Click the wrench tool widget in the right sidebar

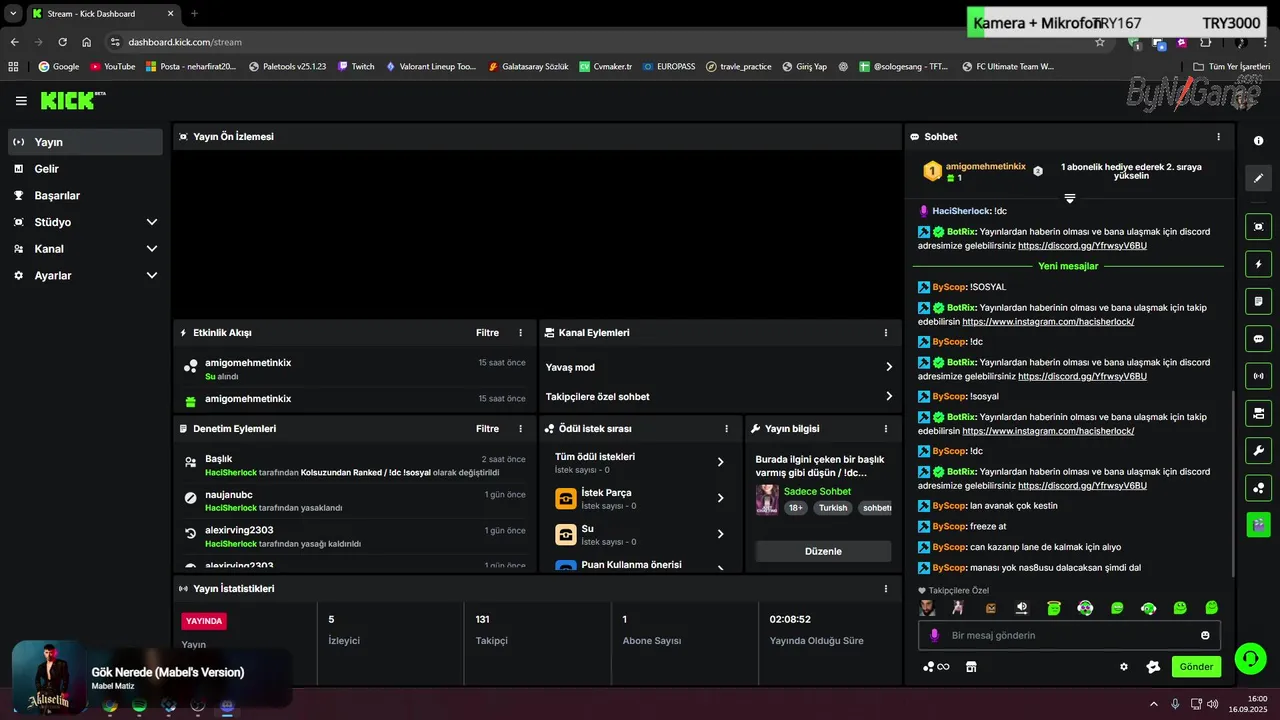(x=1258, y=450)
